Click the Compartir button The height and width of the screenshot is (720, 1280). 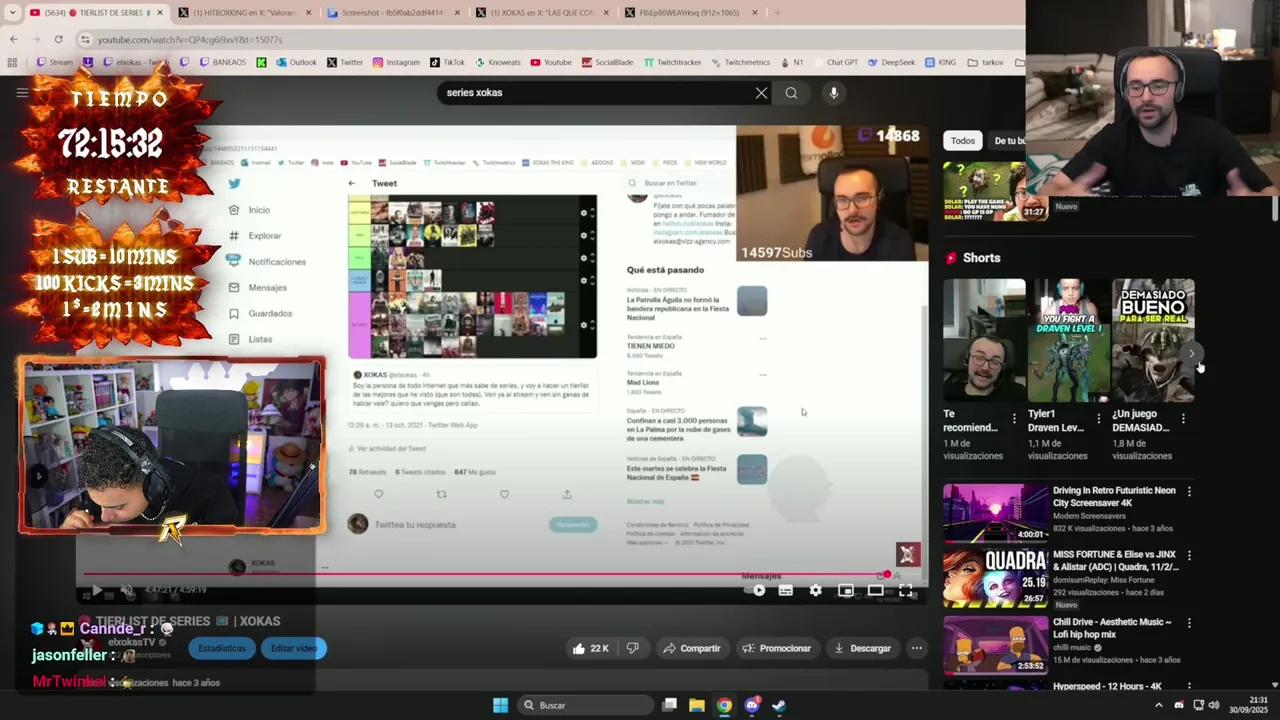coord(691,648)
